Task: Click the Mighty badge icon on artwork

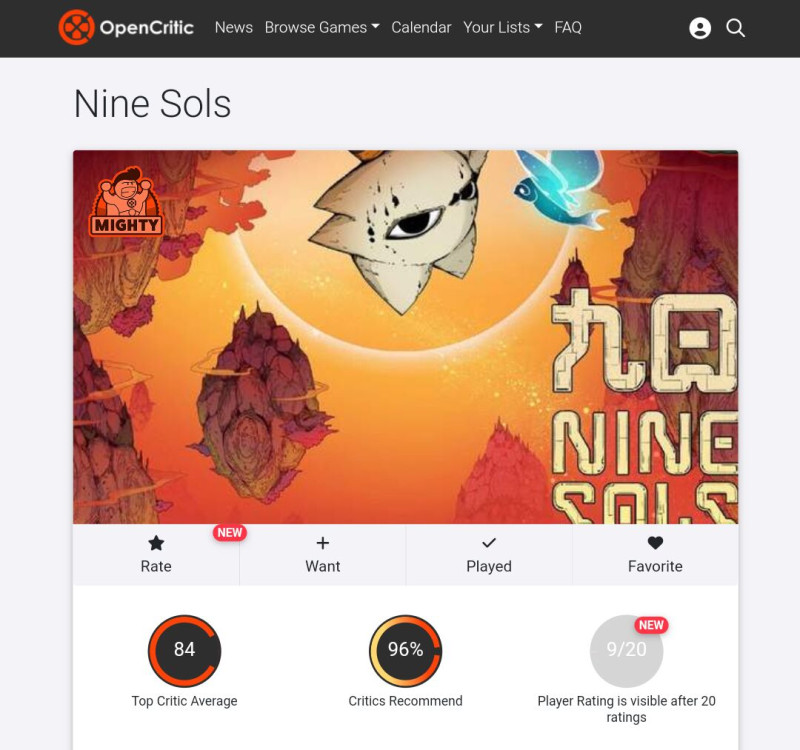Action: click(x=126, y=202)
